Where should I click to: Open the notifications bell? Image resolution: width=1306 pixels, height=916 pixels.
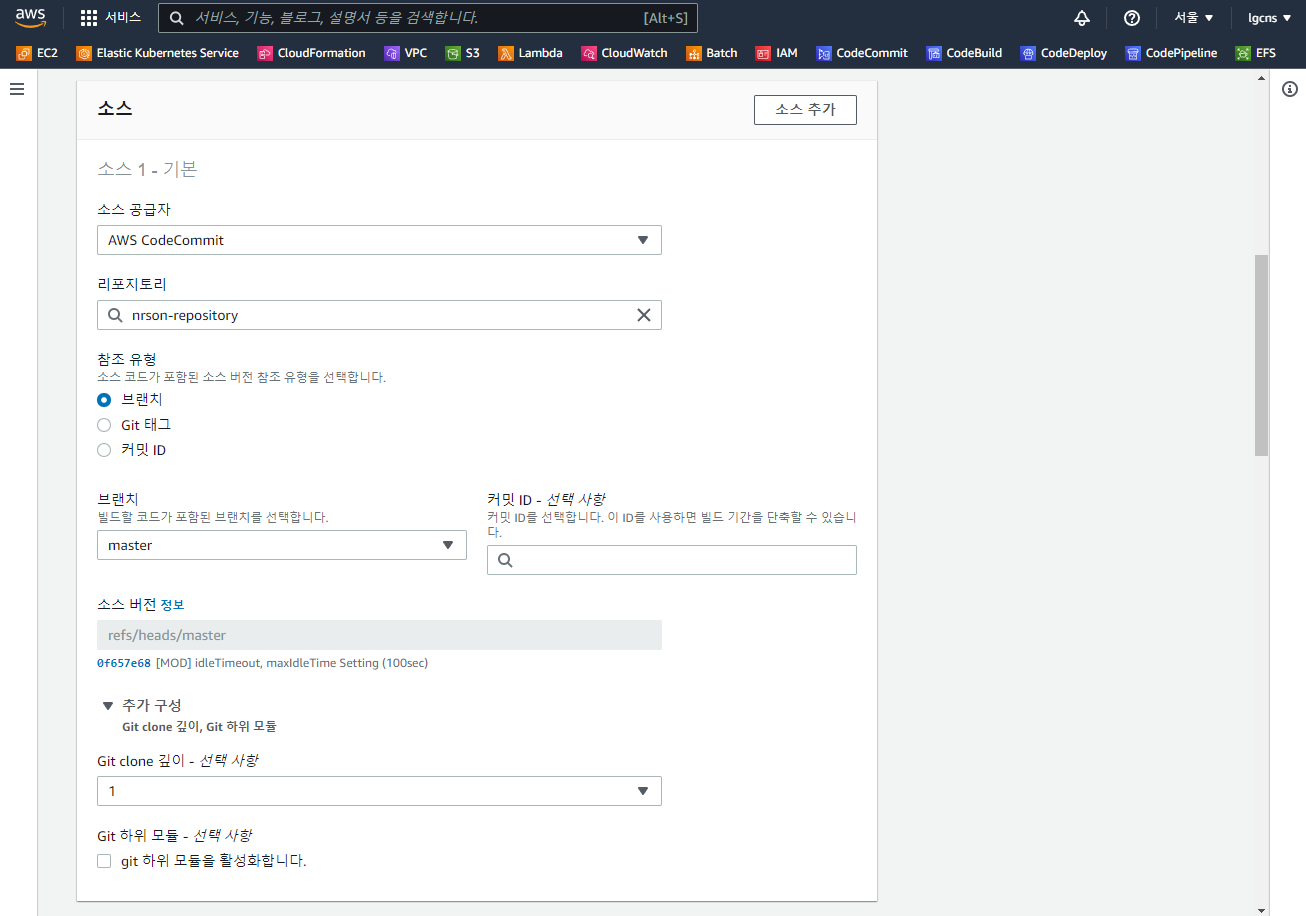[x=1082, y=18]
